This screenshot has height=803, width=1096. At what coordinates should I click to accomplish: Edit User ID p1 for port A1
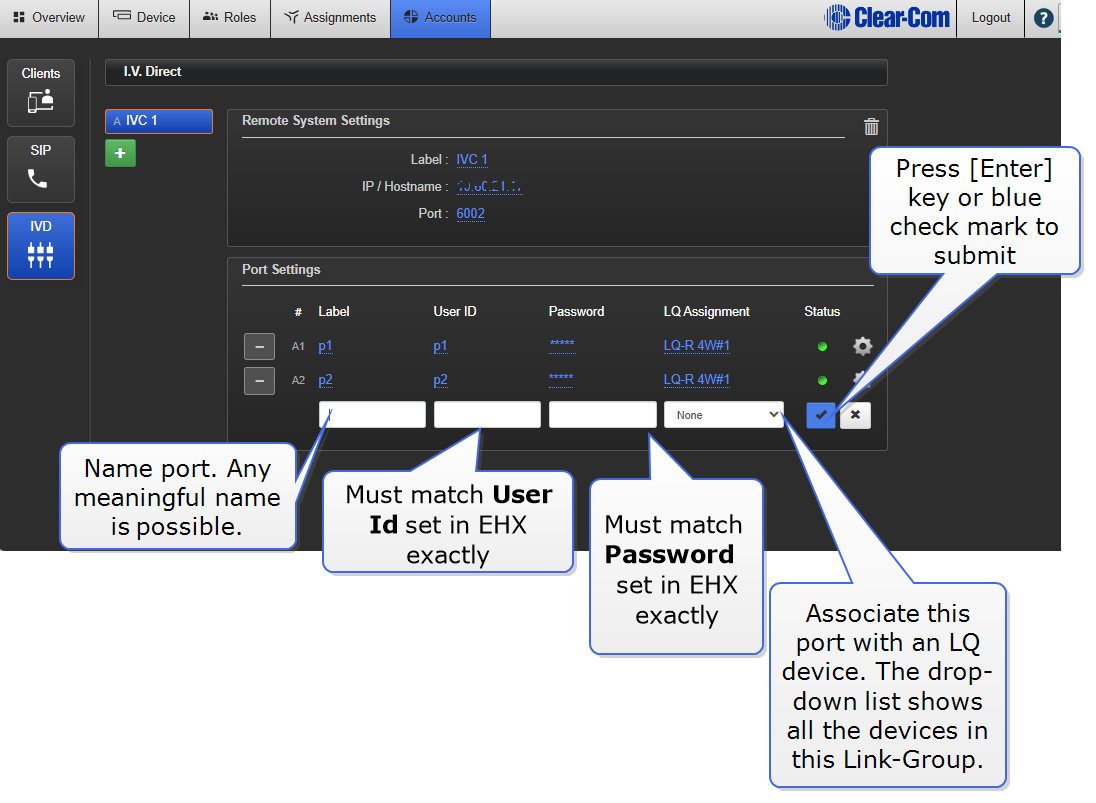[440, 346]
